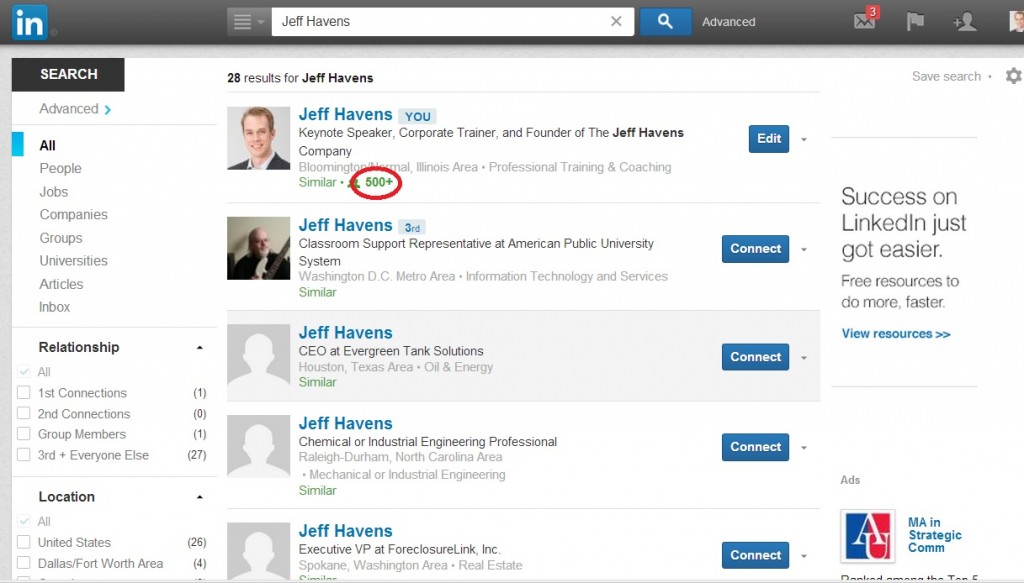The height and width of the screenshot is (583, 1024).
Task: Open the notifications flag icon
Action: [x=914, y=21]
